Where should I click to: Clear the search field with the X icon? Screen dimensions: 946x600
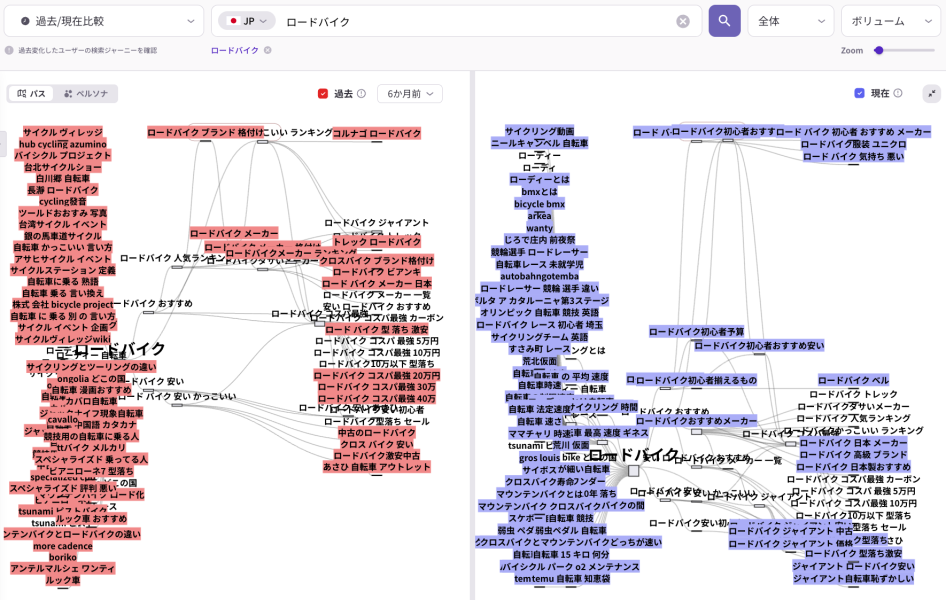683,21
